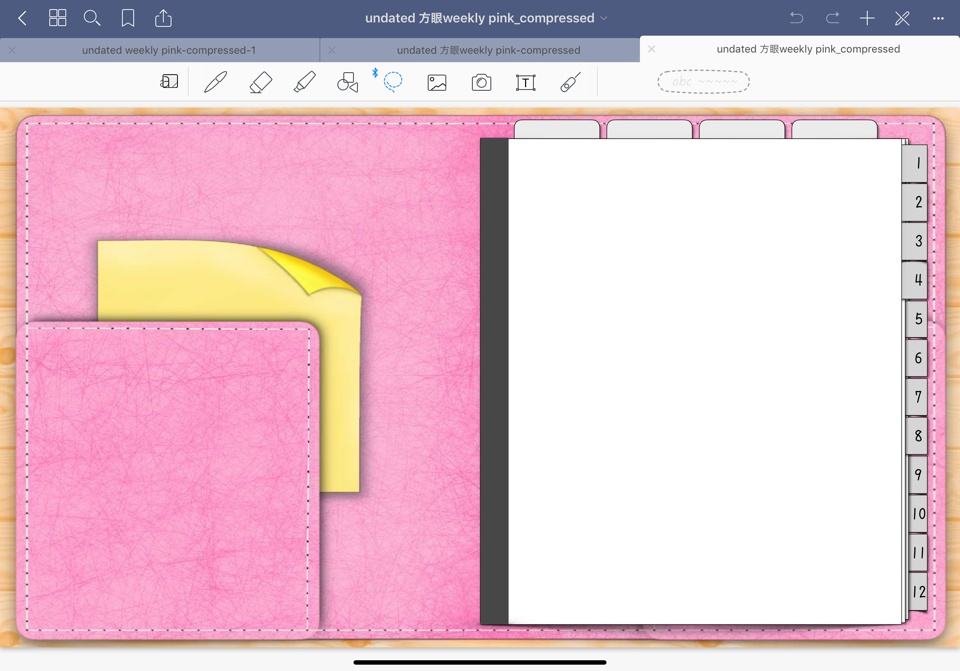Open the insert Image tool

pos(436,81)
